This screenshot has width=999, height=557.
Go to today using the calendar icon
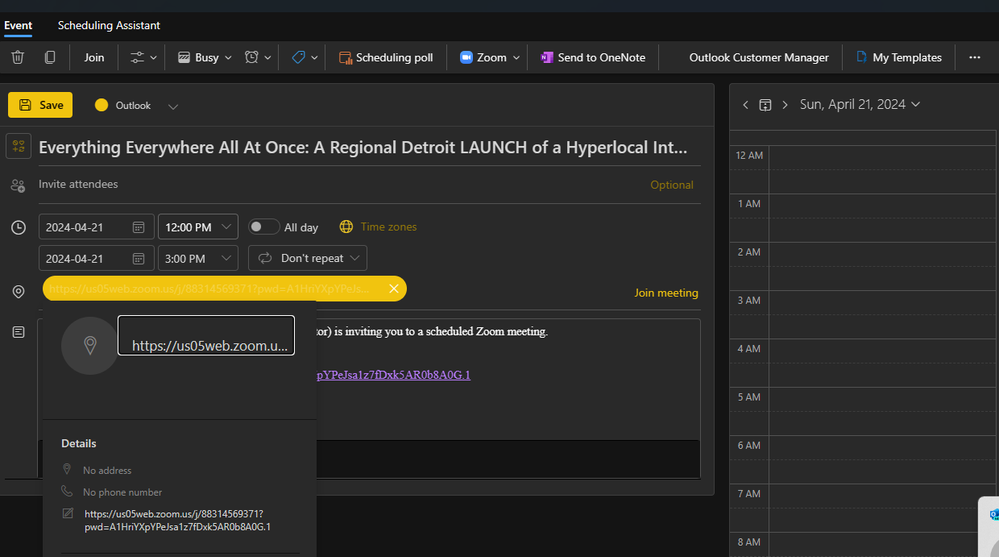tap(765, 105)
